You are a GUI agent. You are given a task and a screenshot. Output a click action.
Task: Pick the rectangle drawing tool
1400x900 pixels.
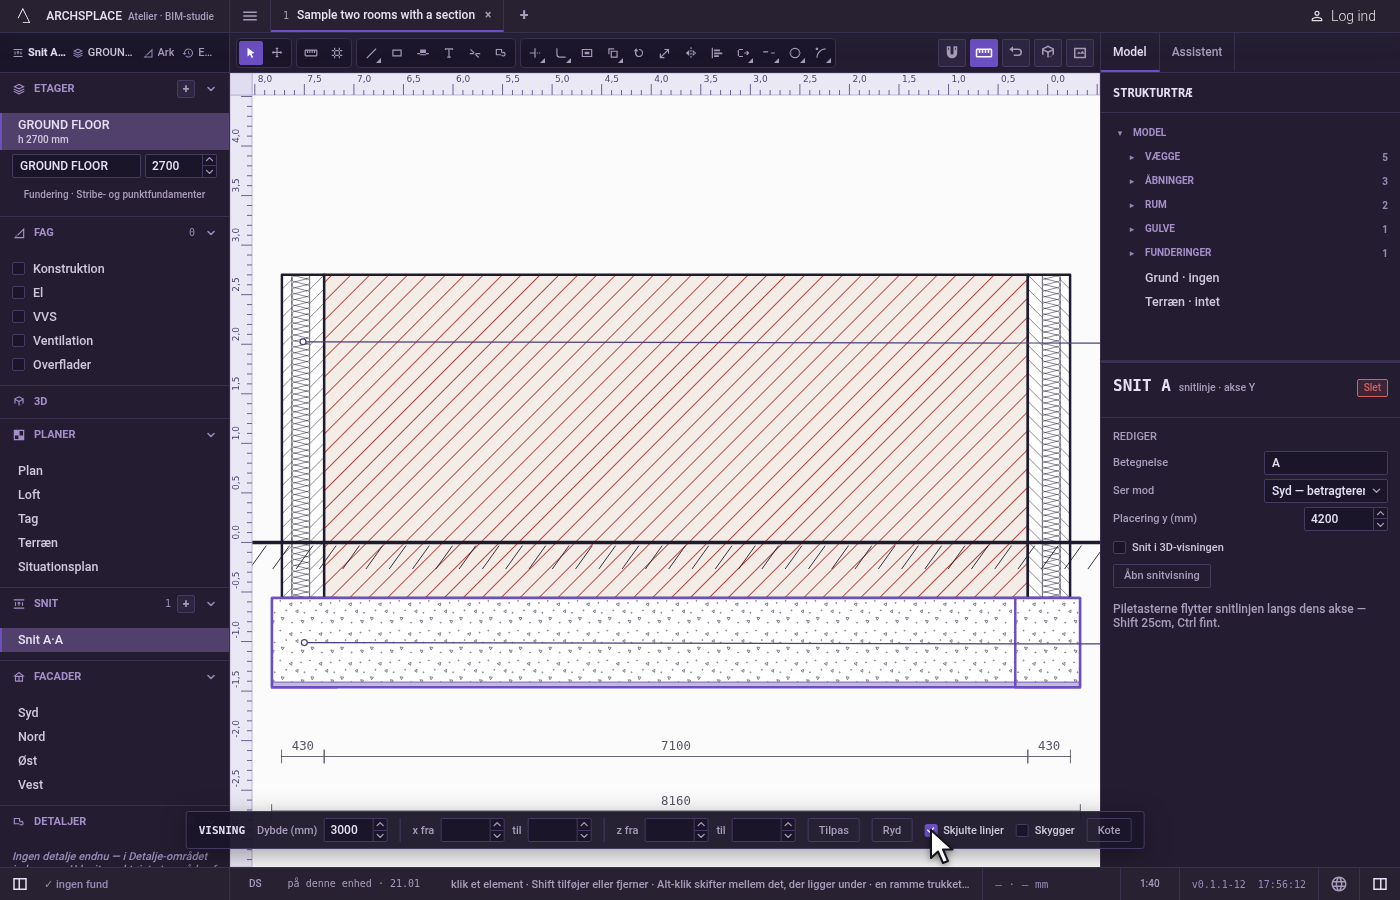[x=397, y=53]
